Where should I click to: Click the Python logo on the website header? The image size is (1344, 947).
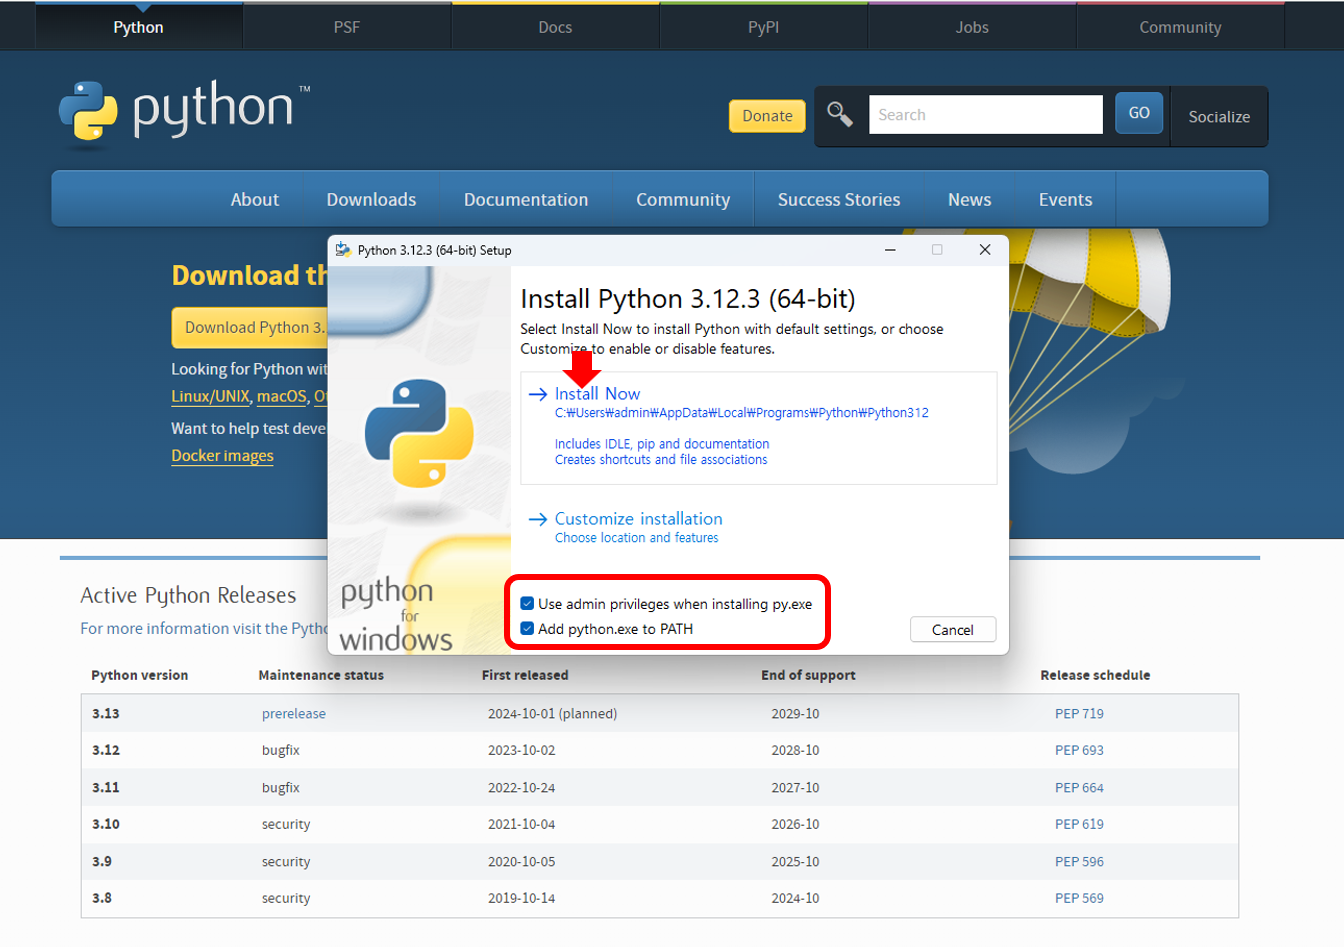pos(185,115)
